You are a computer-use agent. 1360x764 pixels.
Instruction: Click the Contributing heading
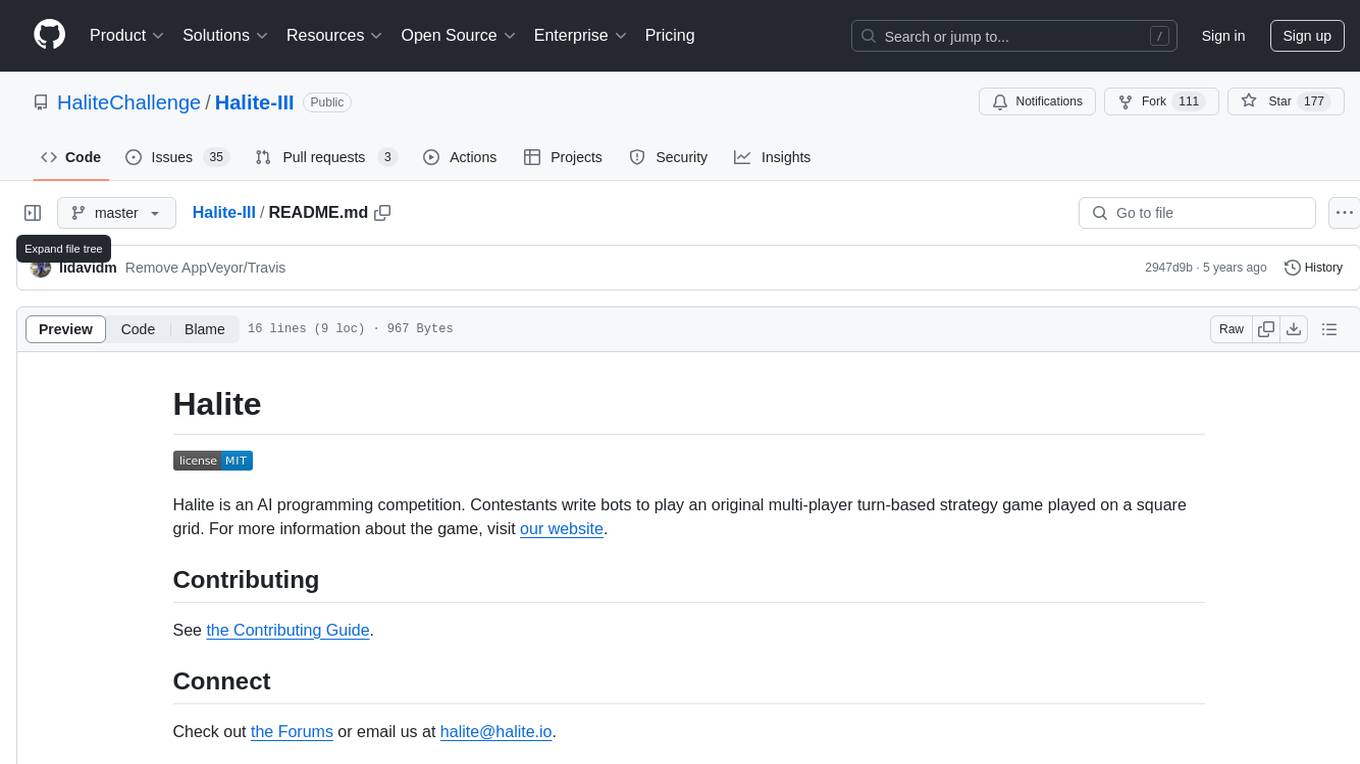click(246, 580)
